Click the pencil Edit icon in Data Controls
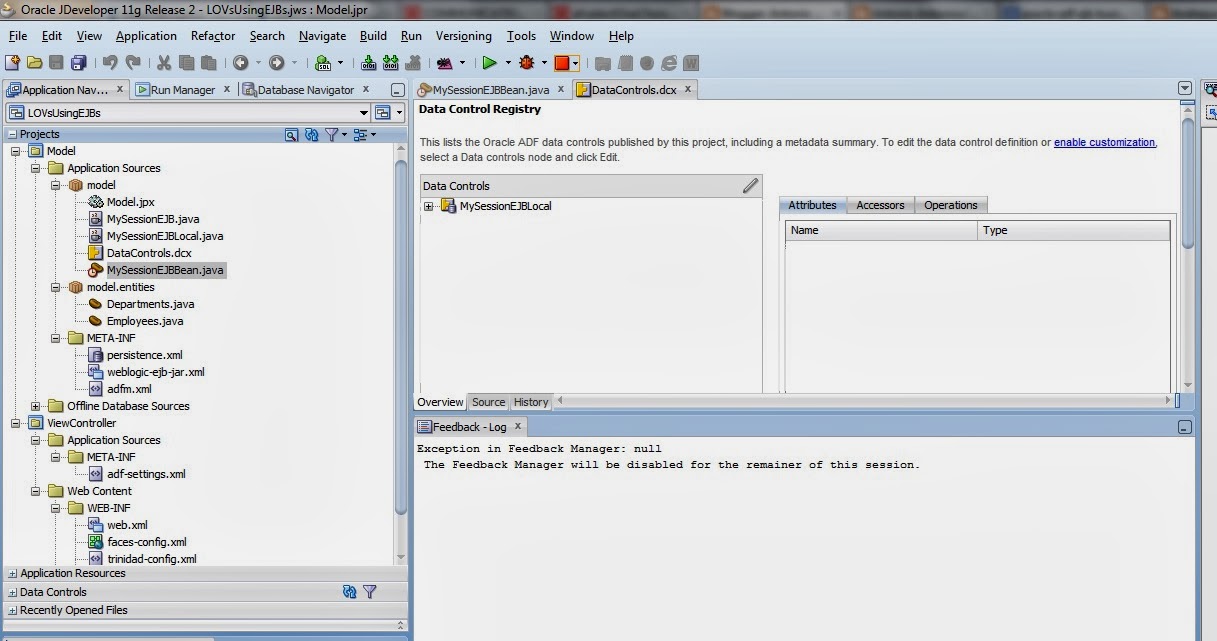The height and width of the screenshot is (641, 1217). pos(751,186)
